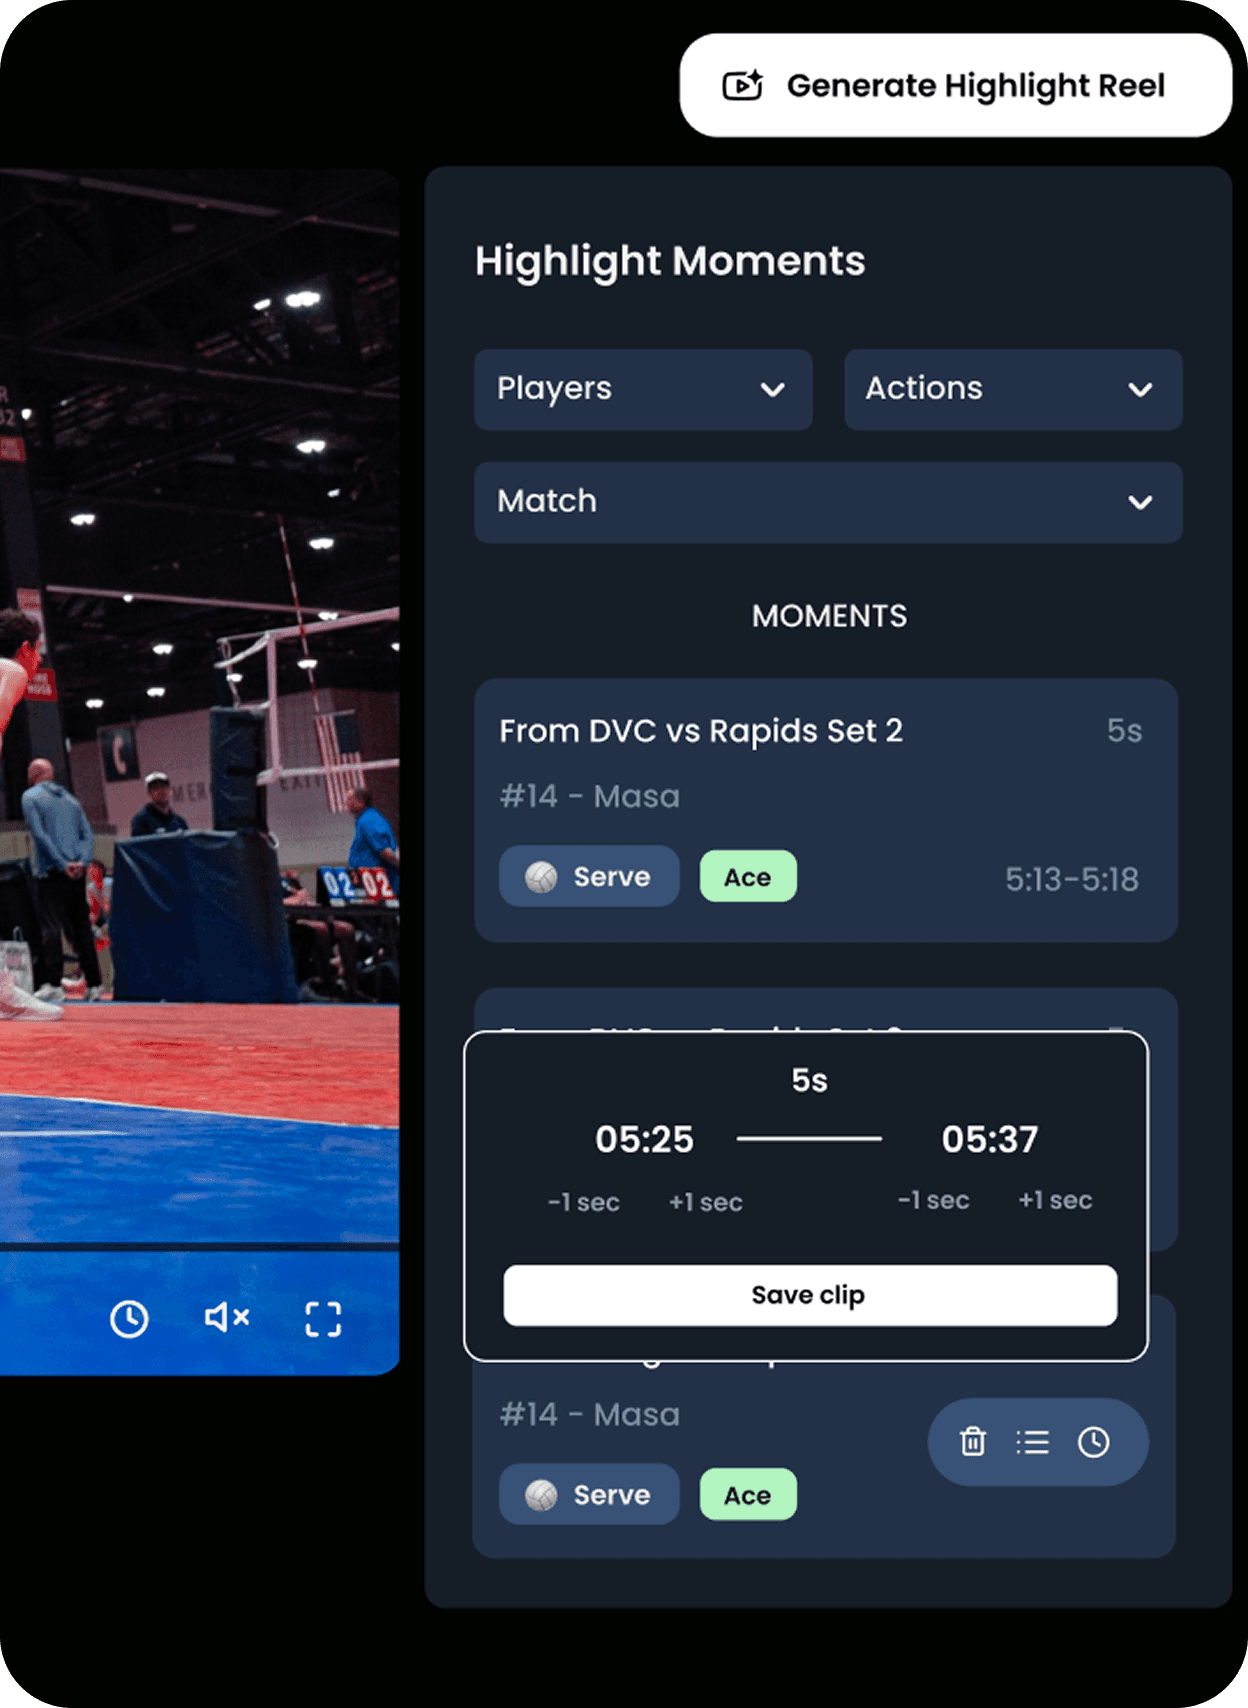
Task: Click the #14 - Masa label on the bottom card
Action: click(590, 1415)
